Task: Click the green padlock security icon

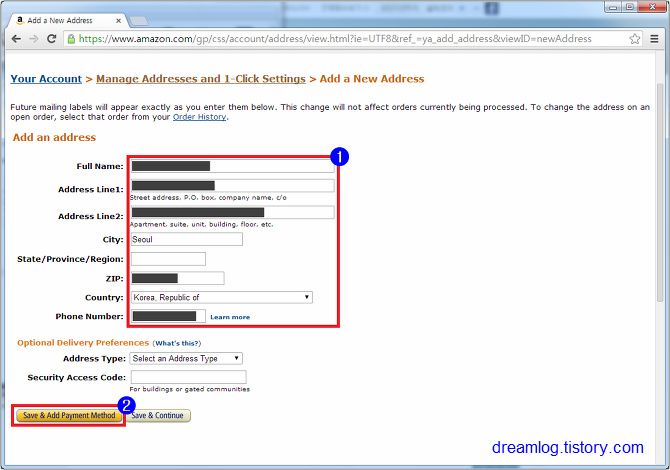Action: coord(71,39)
